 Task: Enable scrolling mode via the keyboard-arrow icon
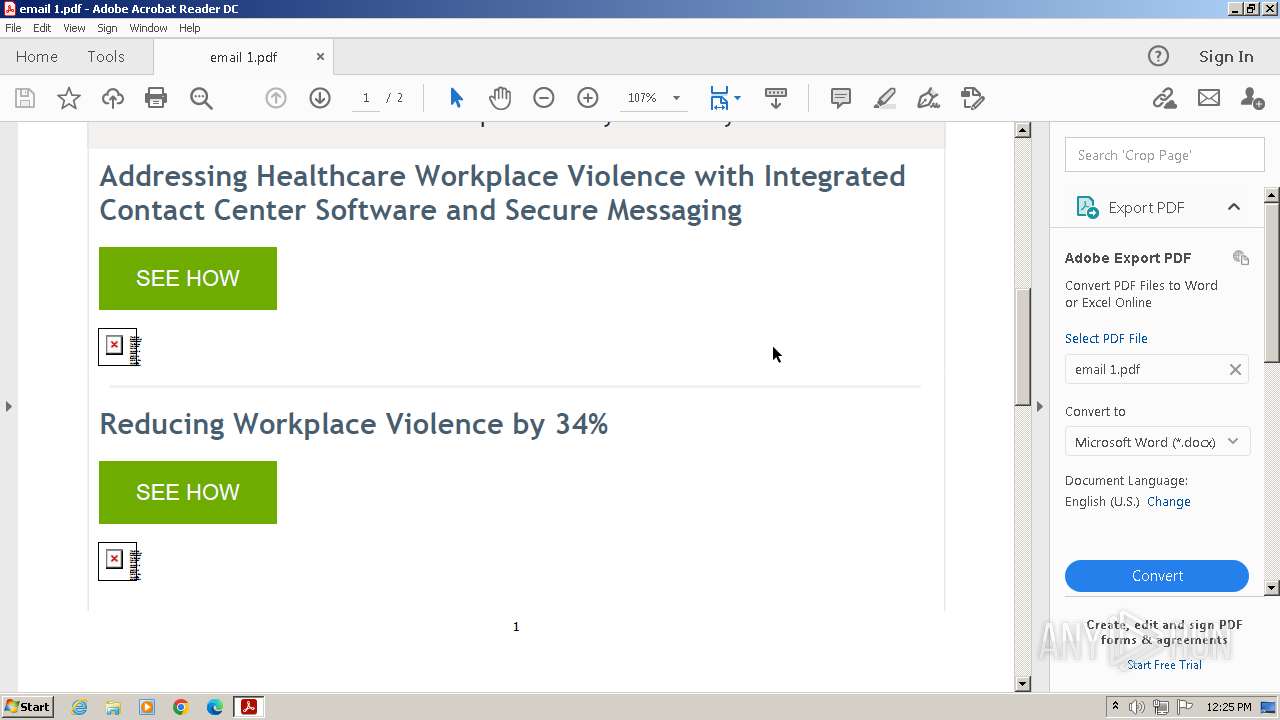[776, 98]
